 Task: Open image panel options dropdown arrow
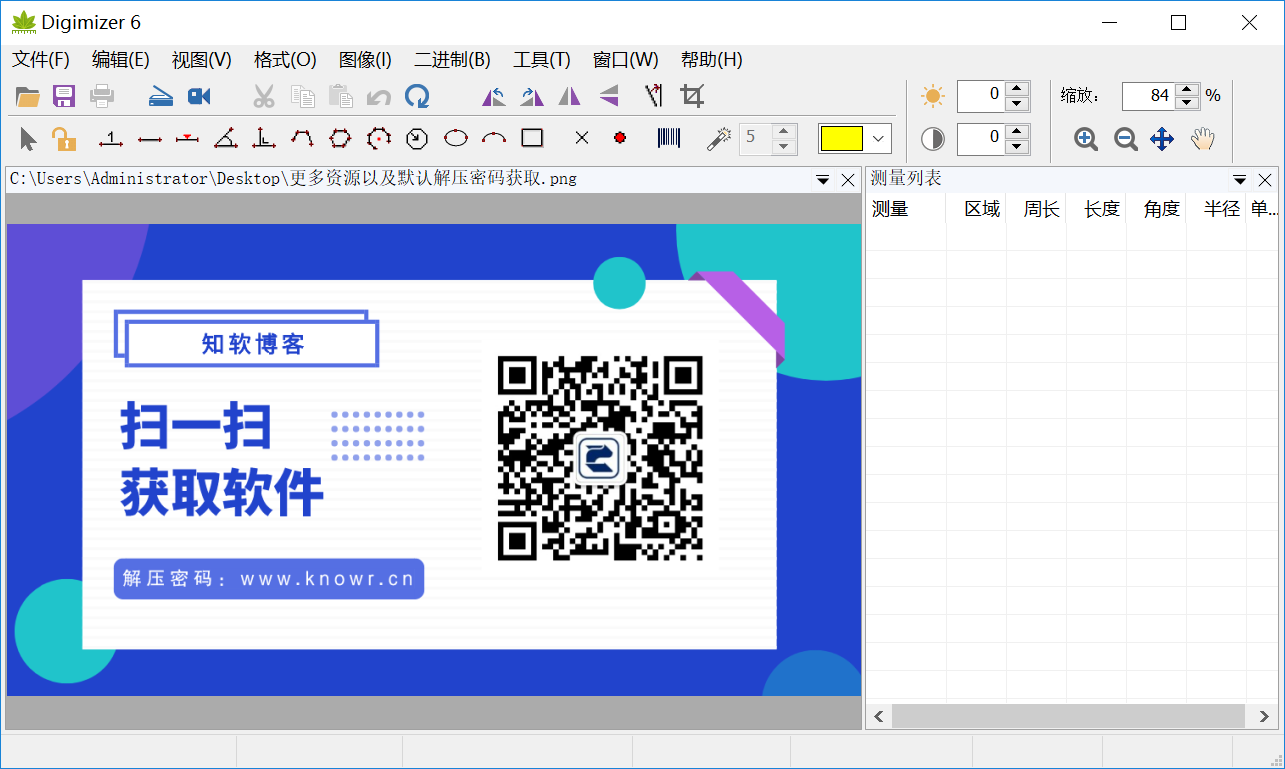point(823,180)
